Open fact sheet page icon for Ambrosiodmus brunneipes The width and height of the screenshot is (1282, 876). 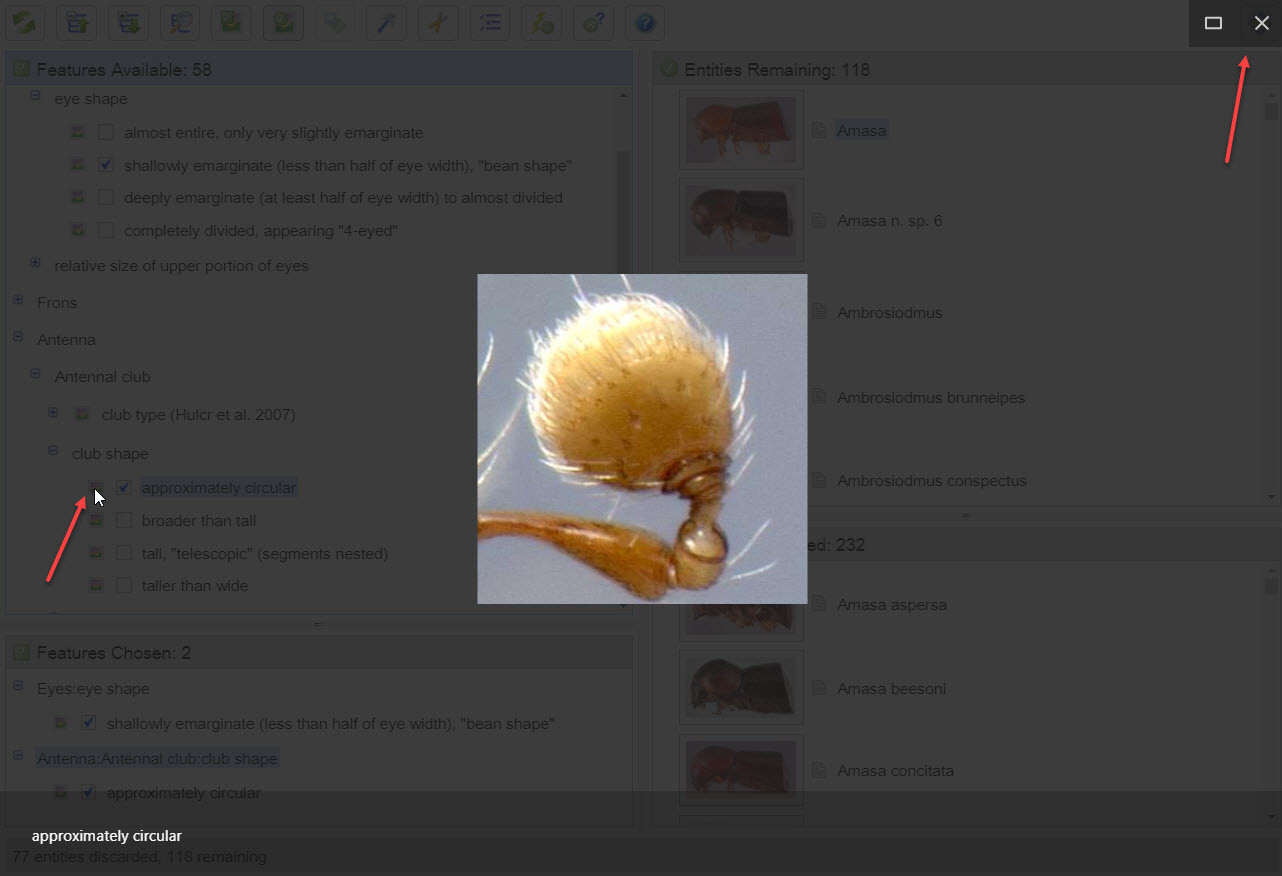(x=819, y=397)
